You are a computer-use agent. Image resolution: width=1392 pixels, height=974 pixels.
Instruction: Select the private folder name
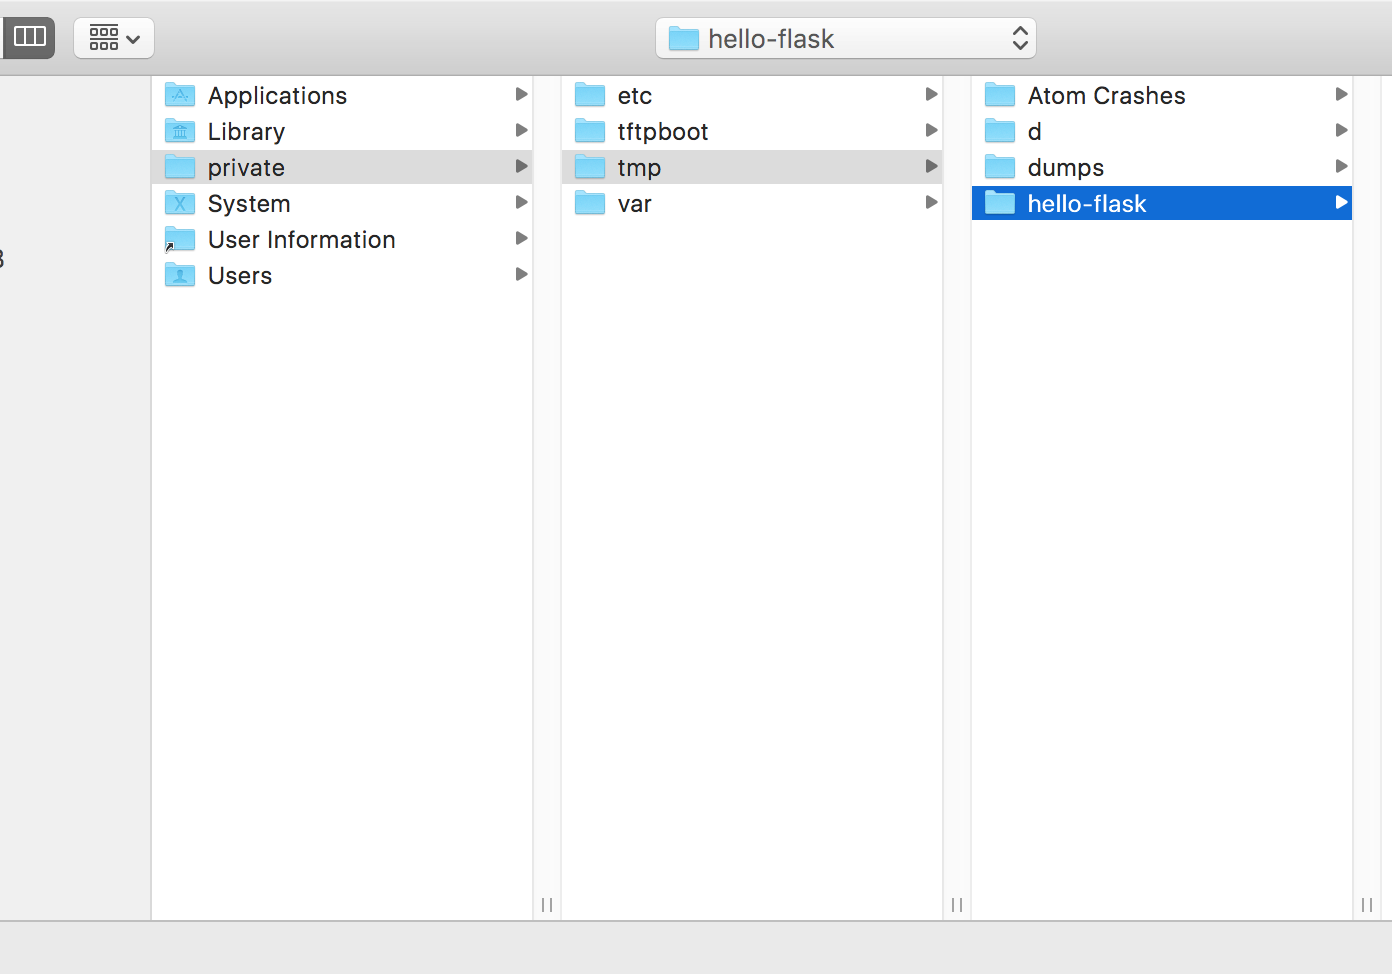click(x=246, y=168)
